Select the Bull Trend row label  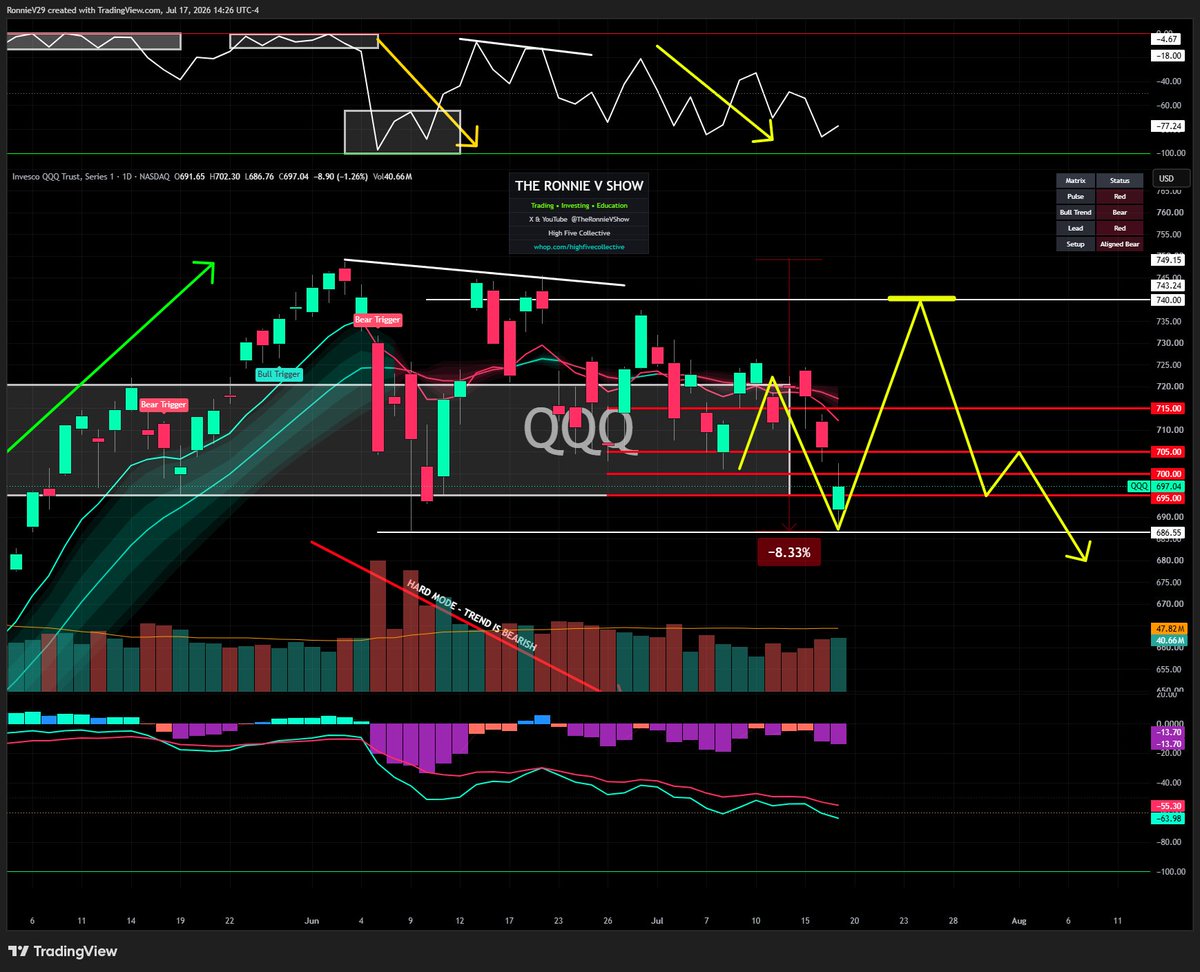coord(1075,213)
